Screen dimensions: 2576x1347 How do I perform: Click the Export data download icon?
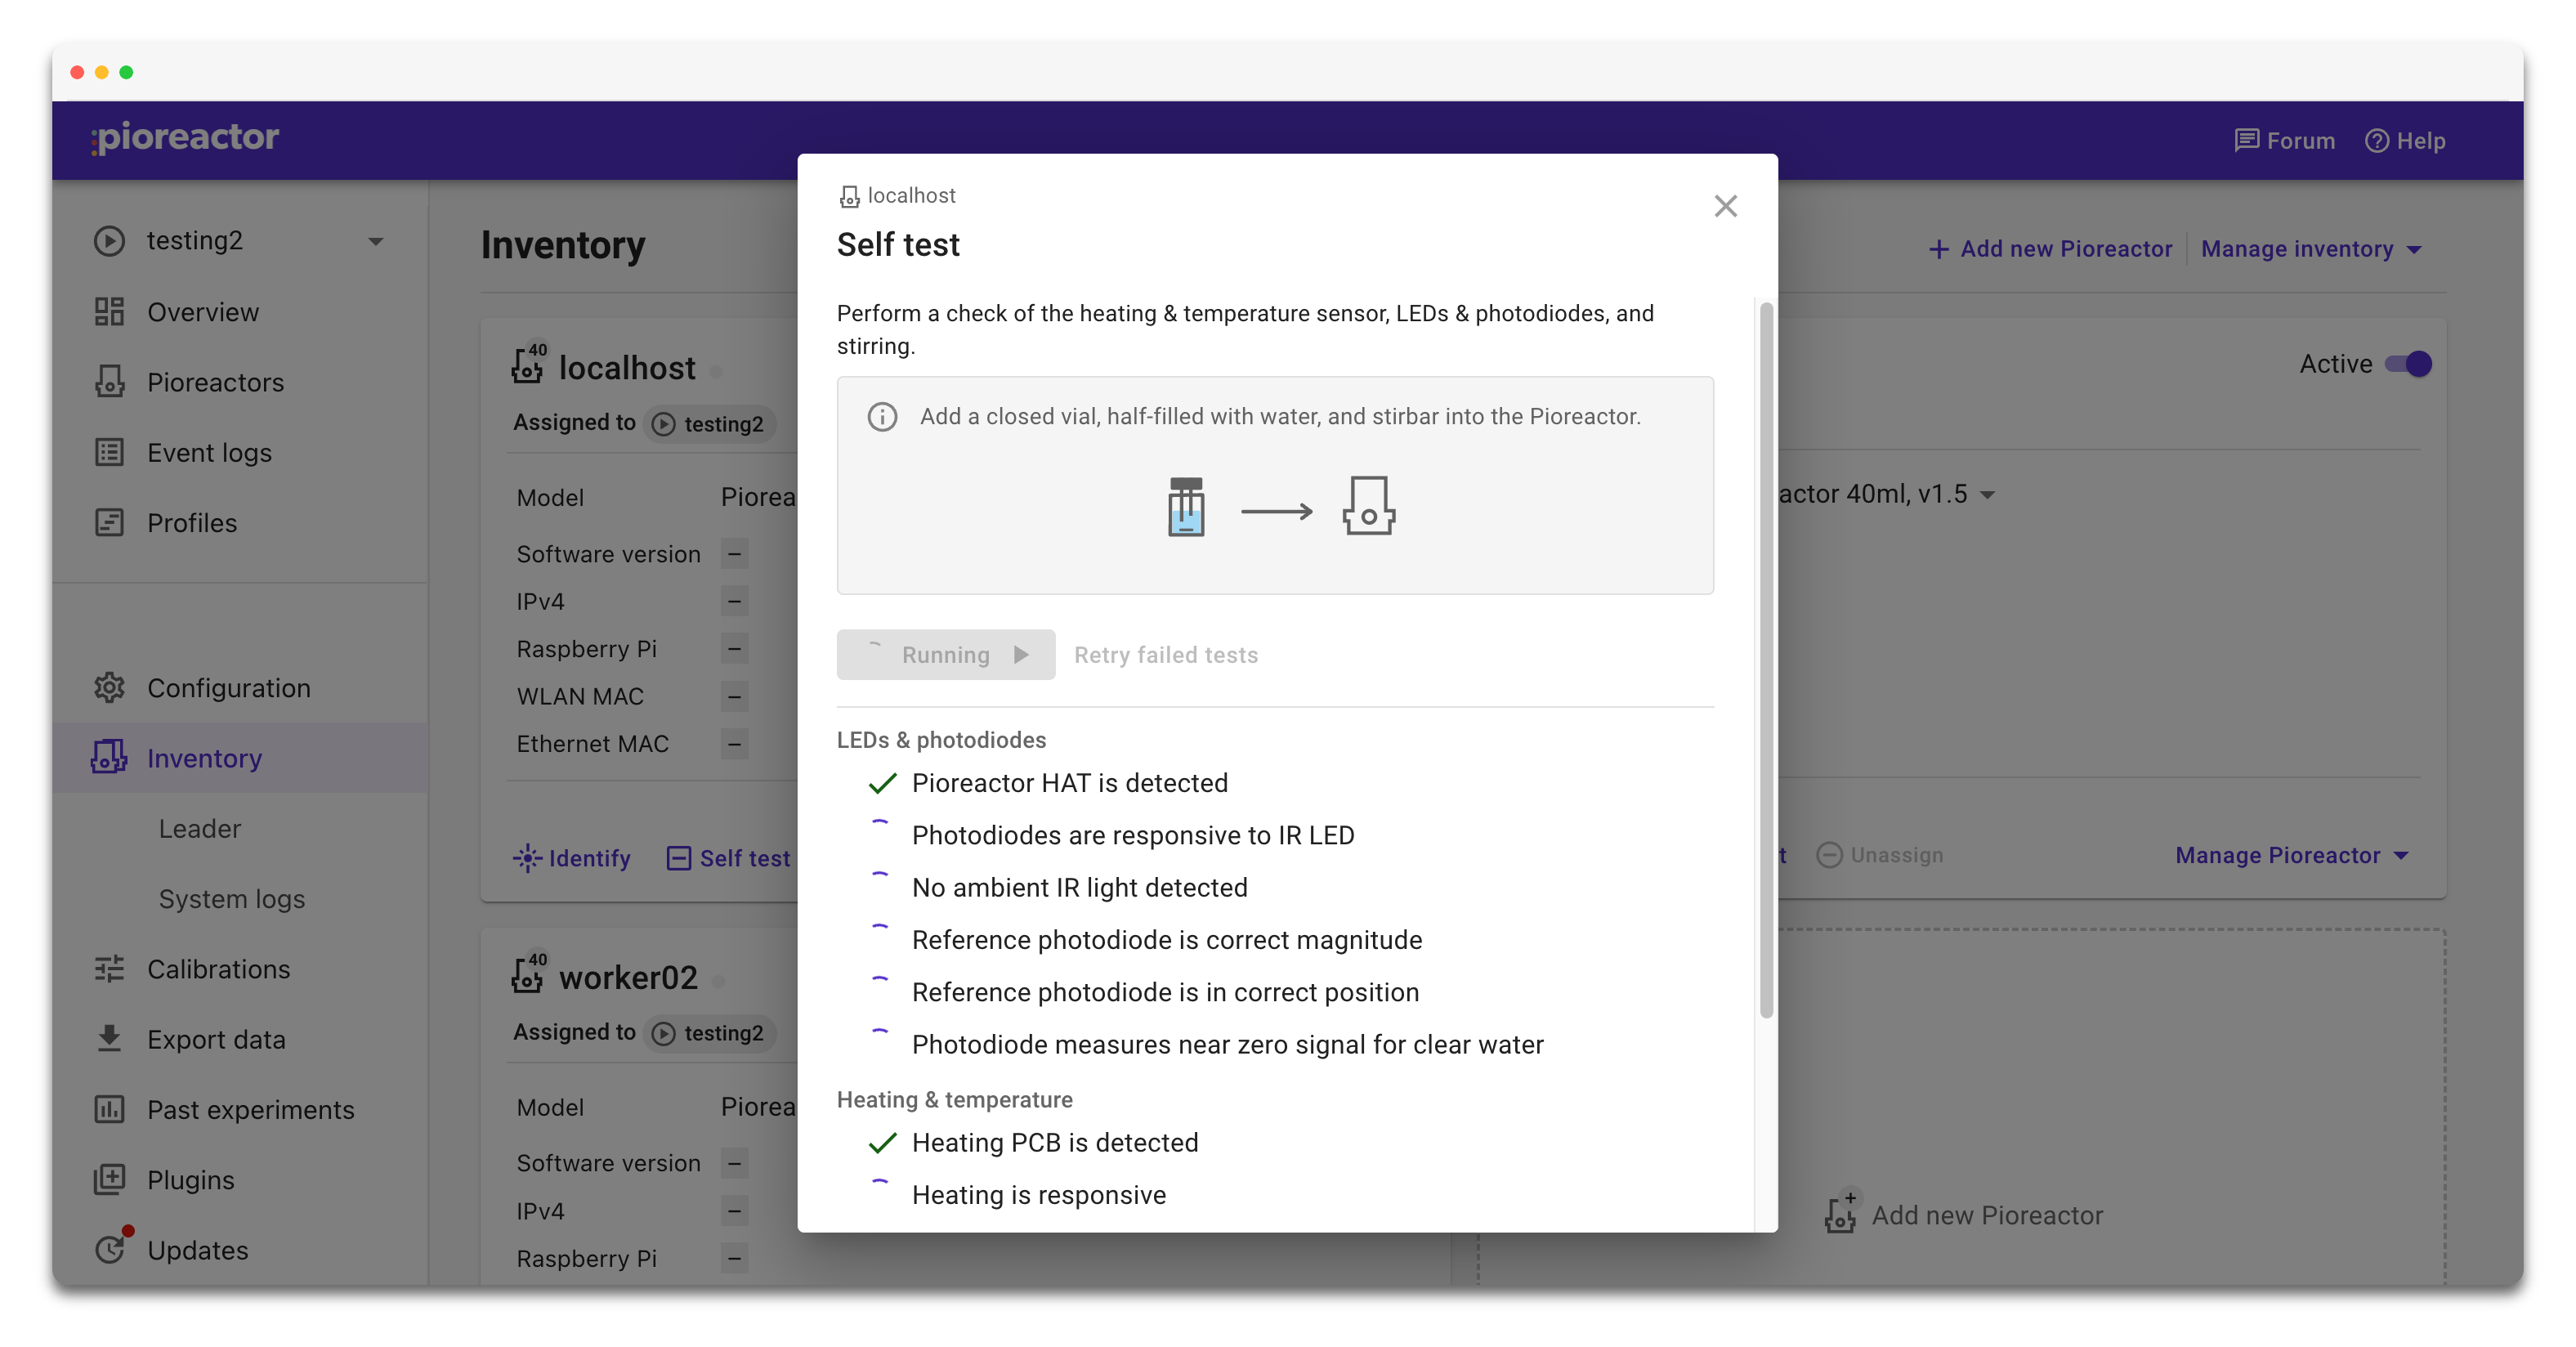109,1039
